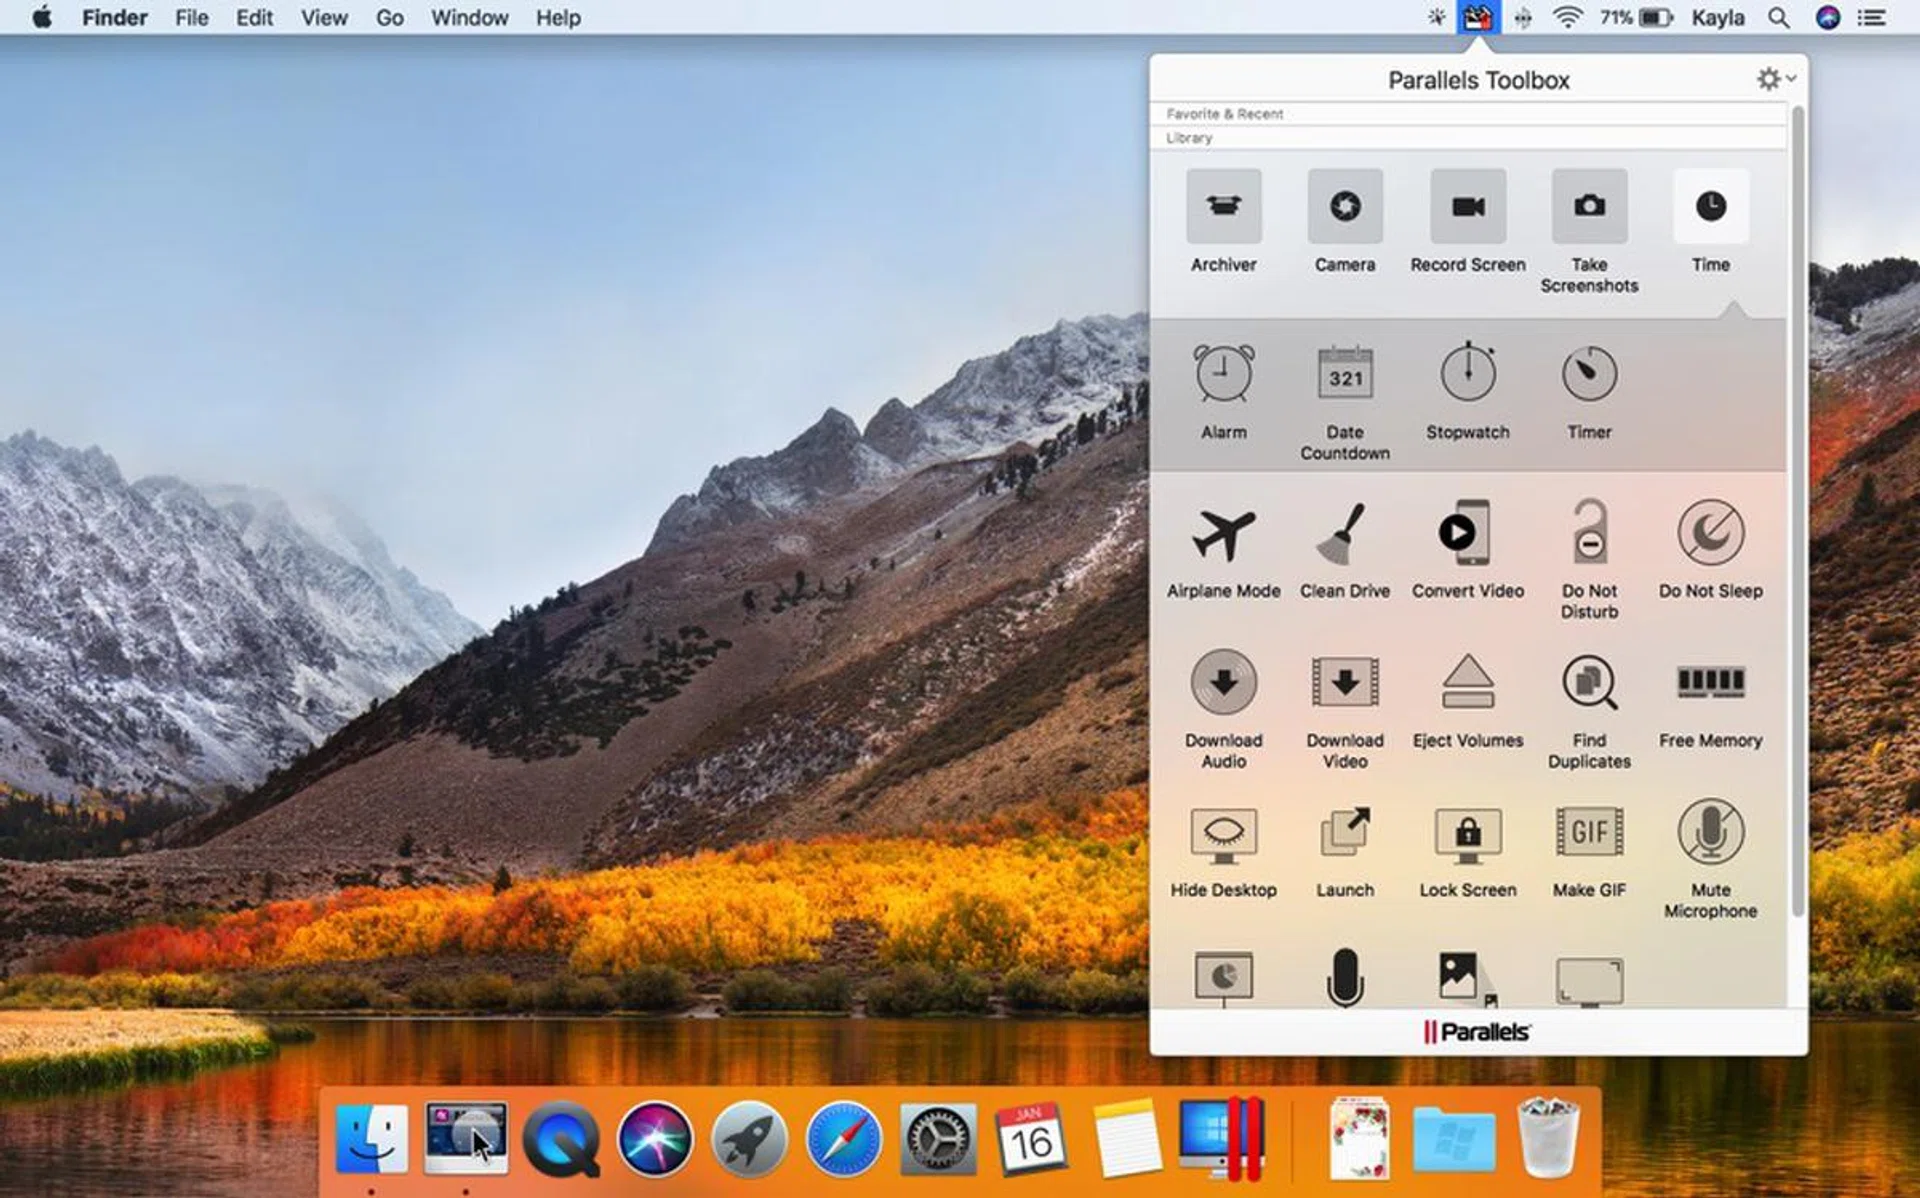The height and width of the screenshot is (1198, 1920).
Task: Launch the Camera tool
Action: click(x=1344, y=207)
